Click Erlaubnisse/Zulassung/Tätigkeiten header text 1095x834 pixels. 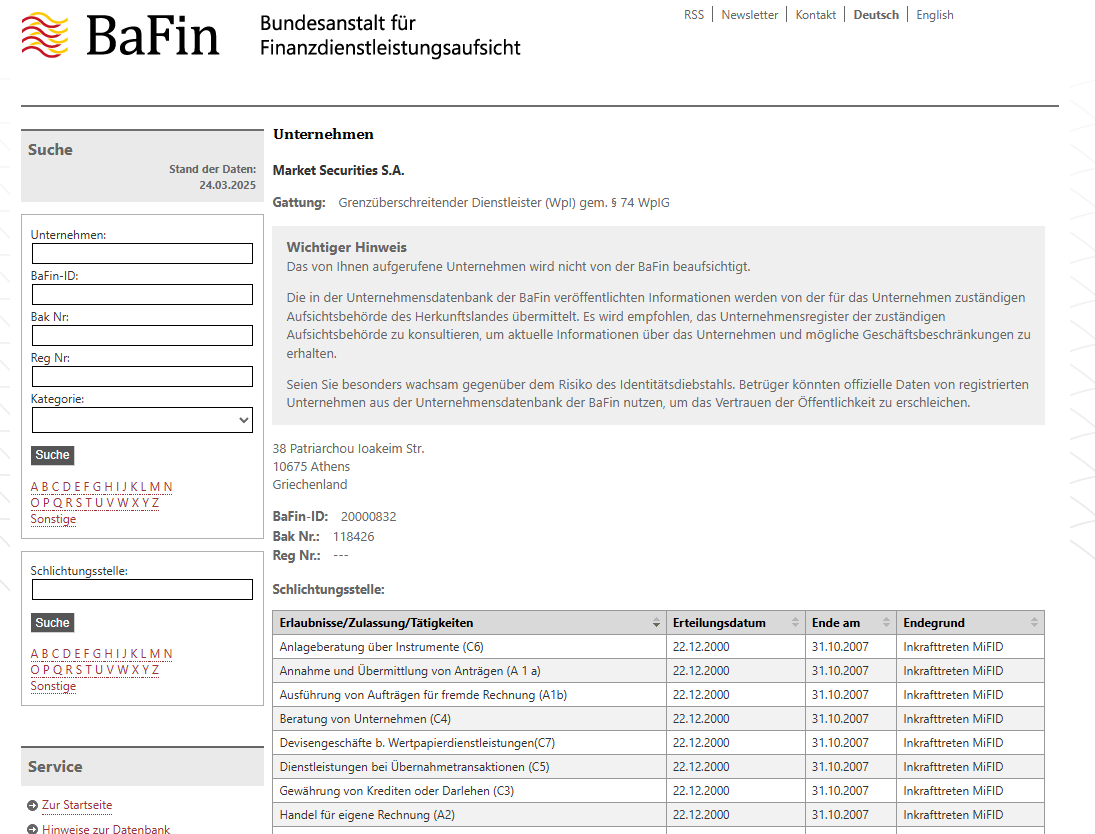point(376,622)
